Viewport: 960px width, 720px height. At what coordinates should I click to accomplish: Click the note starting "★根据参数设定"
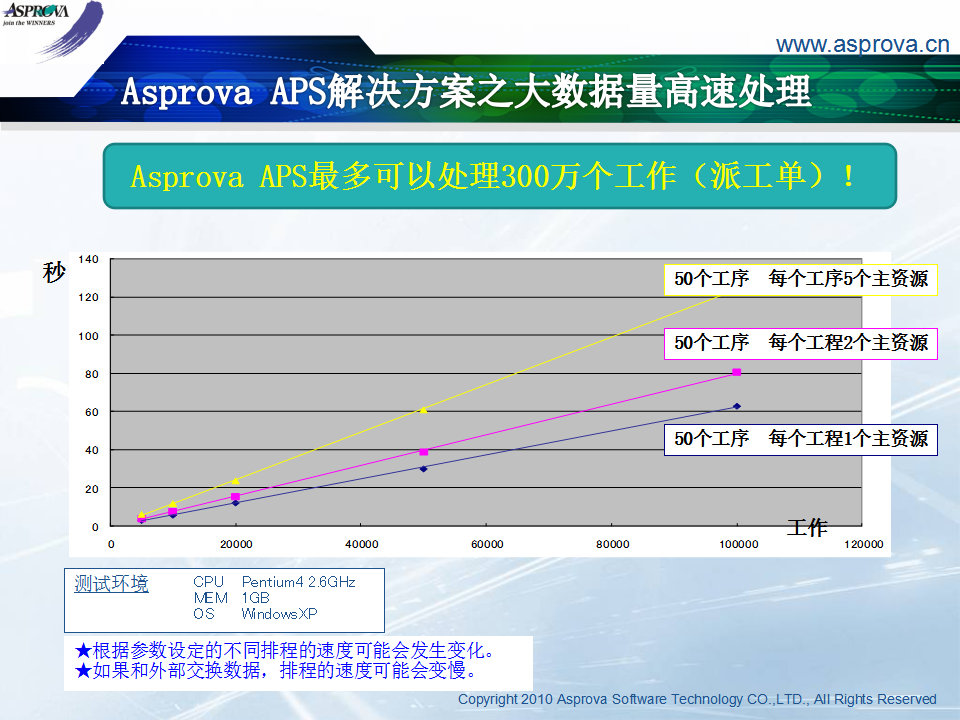pyautogui.click(x=285, y=650)
